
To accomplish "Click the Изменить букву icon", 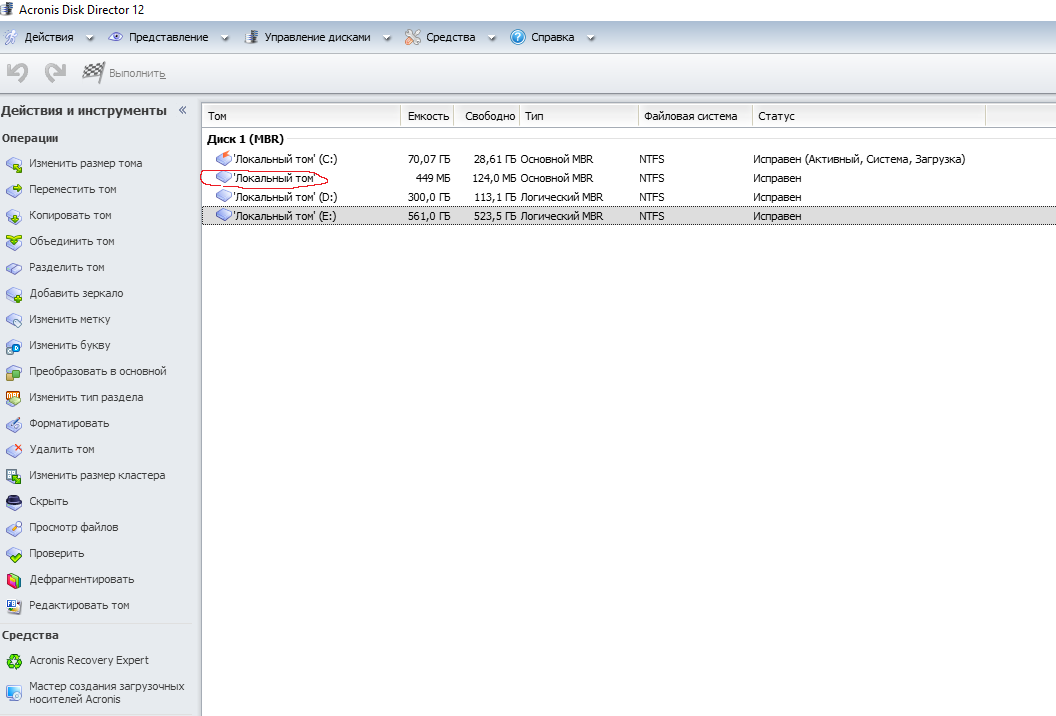I will tap(13, 346).
